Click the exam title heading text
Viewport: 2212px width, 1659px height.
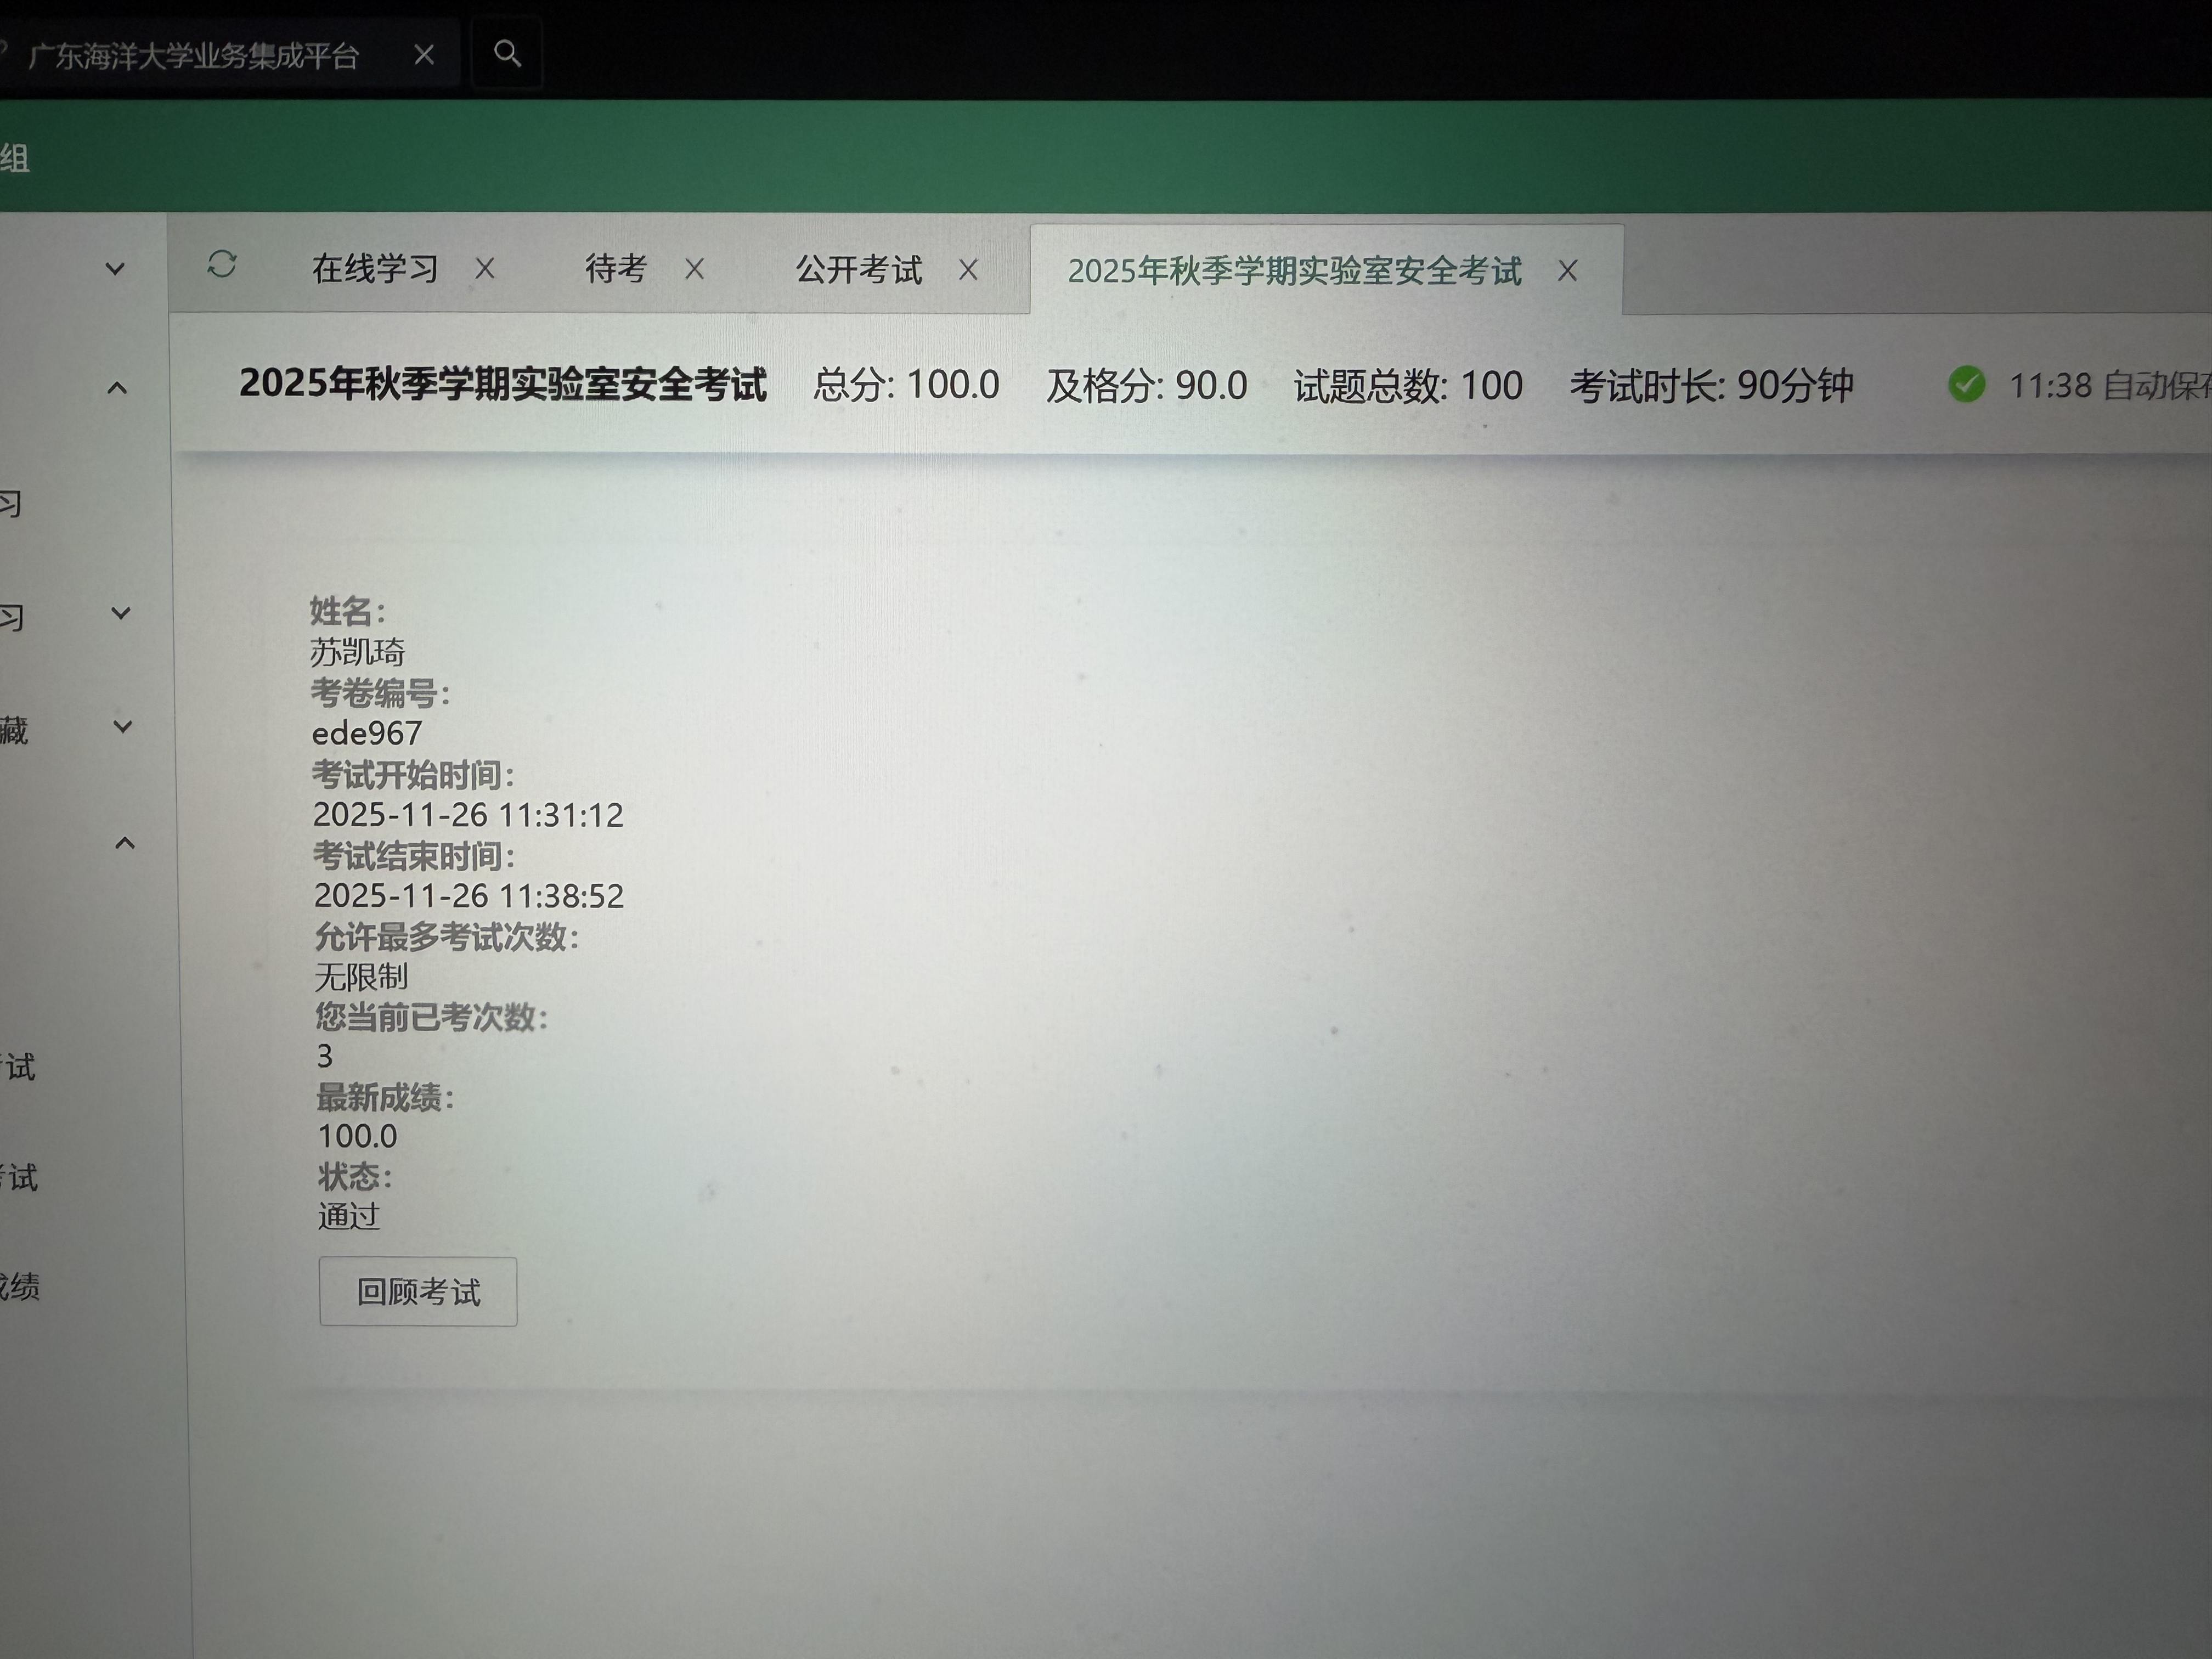point(503,384)
